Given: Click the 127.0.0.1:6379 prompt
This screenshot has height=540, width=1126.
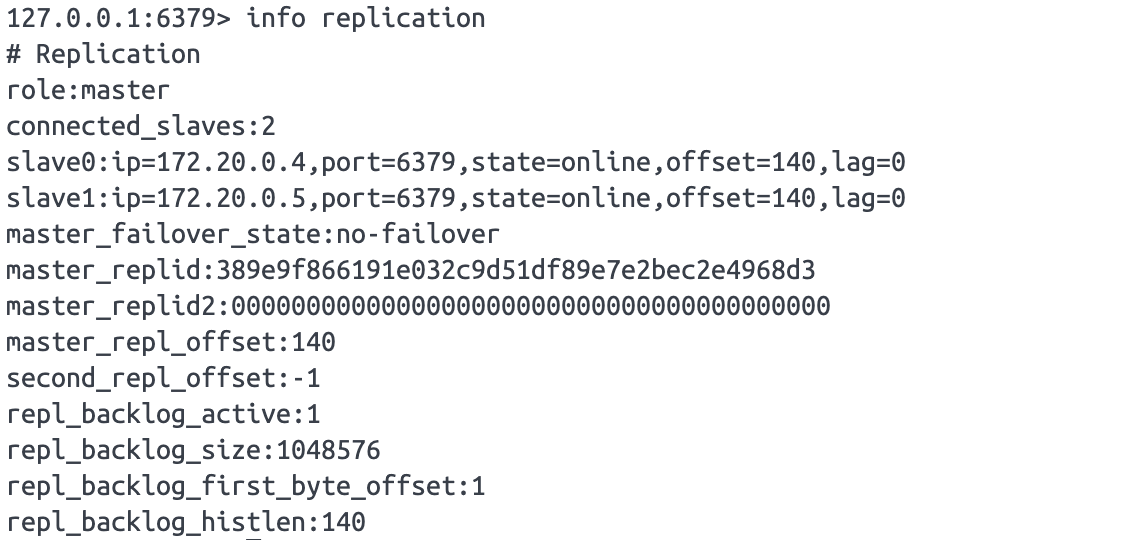Looking at the screenshot, I should coord(118,19).
